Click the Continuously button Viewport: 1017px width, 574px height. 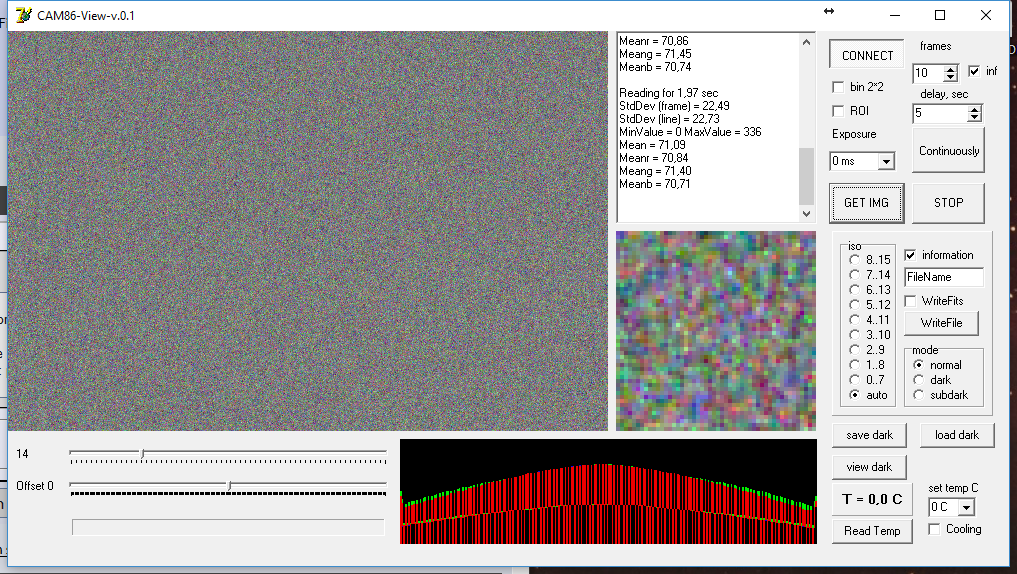coord(948,150)
